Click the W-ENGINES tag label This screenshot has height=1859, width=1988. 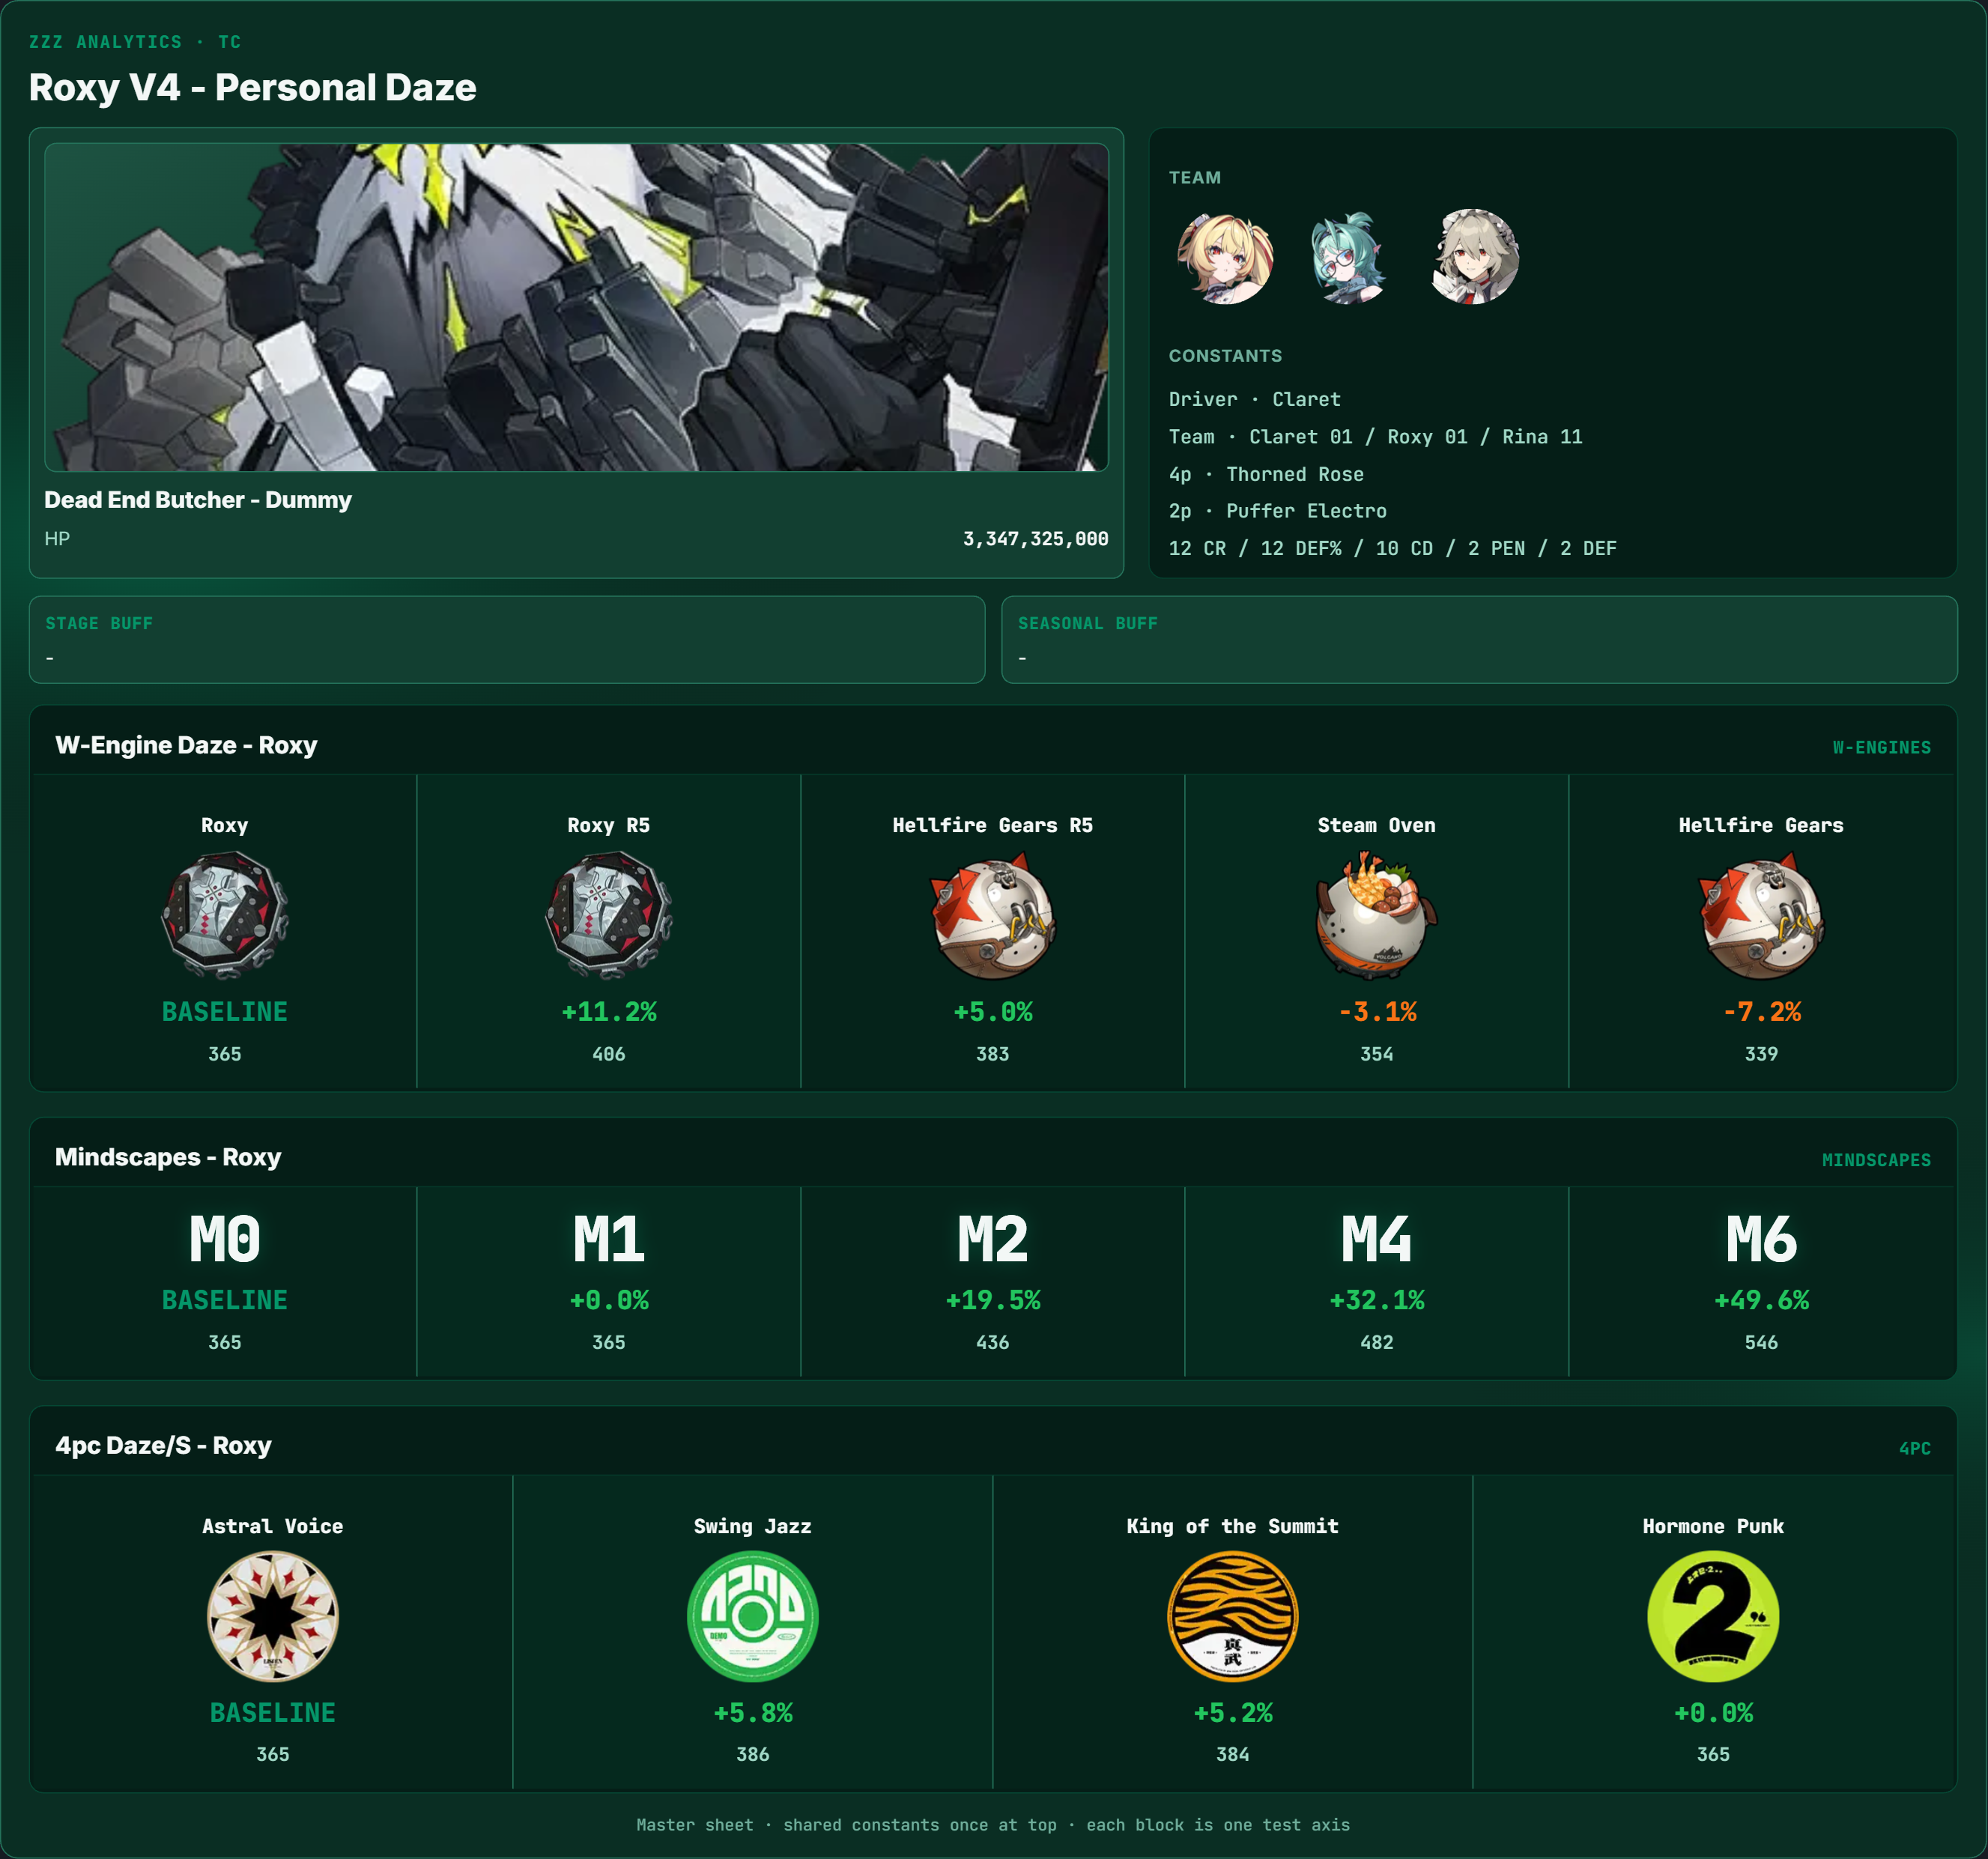click(1881, 747)
